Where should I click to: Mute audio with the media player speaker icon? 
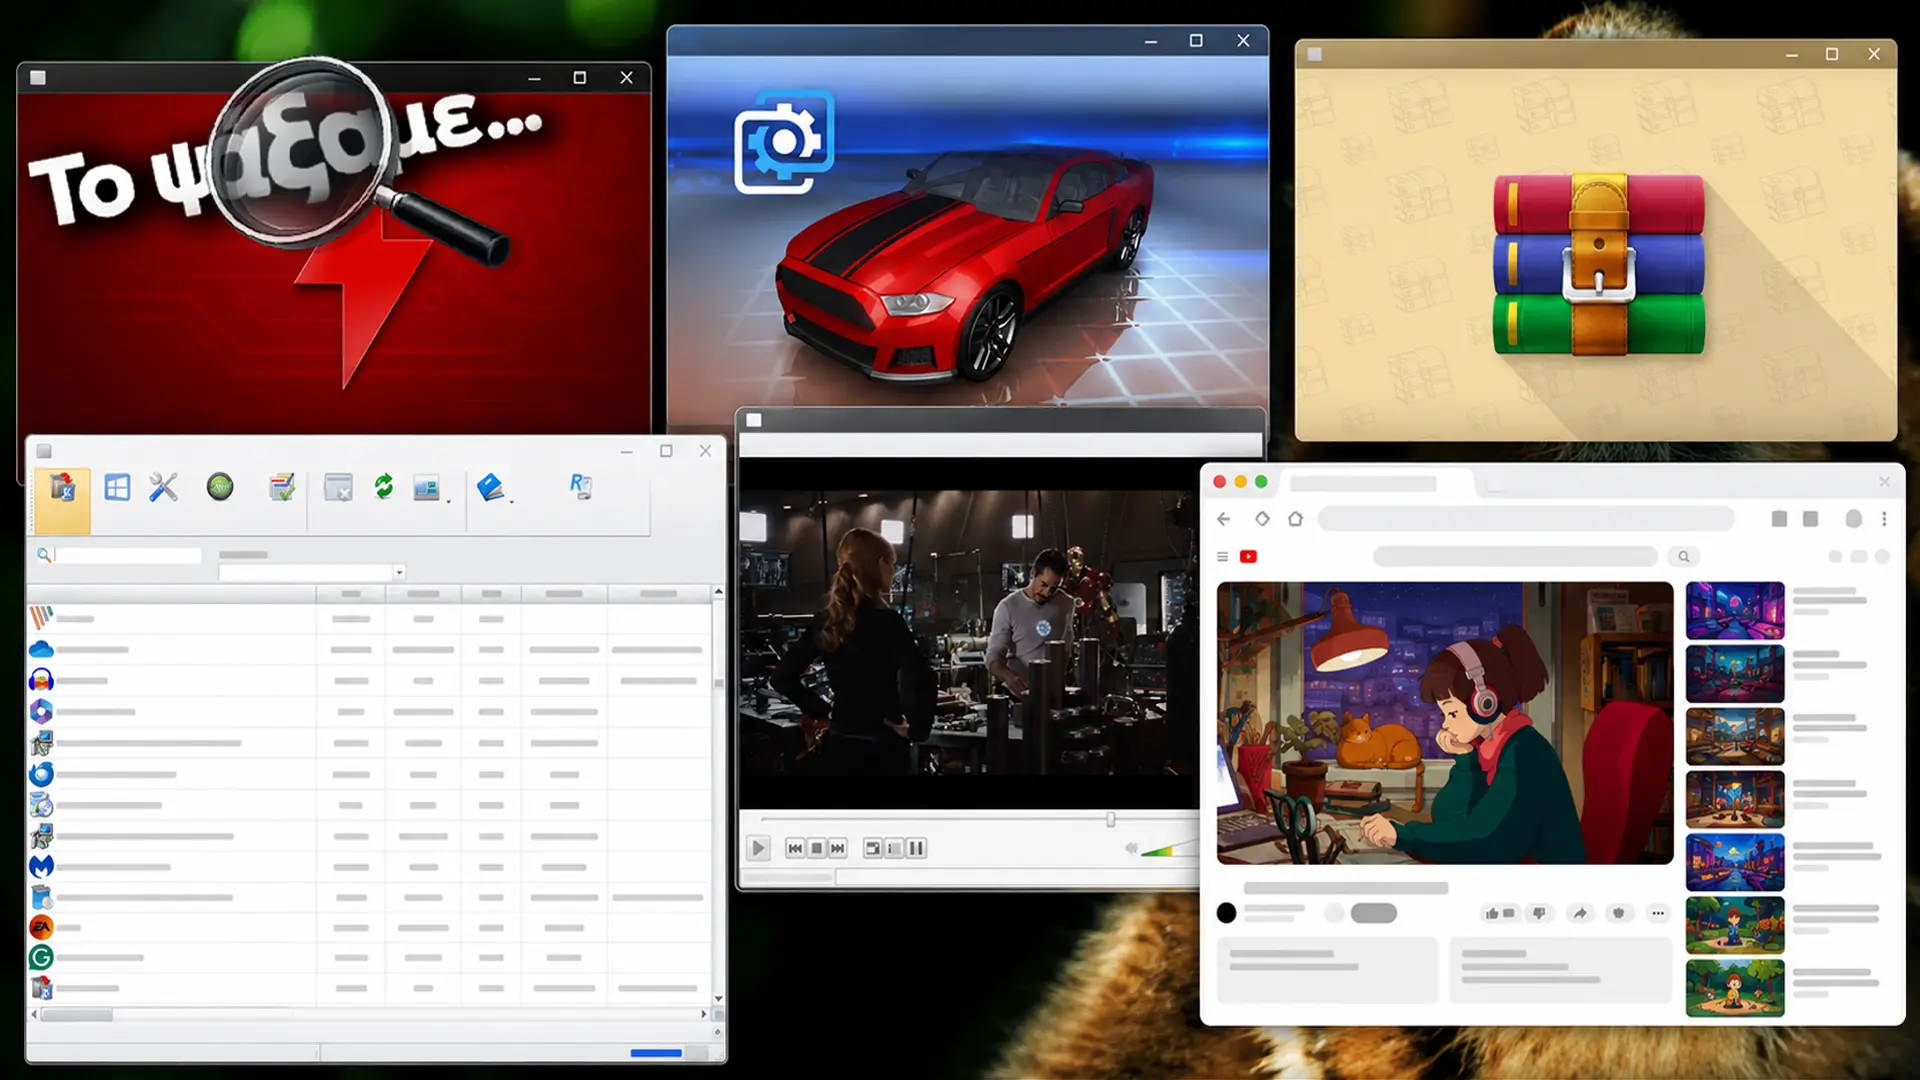(x=1131, y=849)
